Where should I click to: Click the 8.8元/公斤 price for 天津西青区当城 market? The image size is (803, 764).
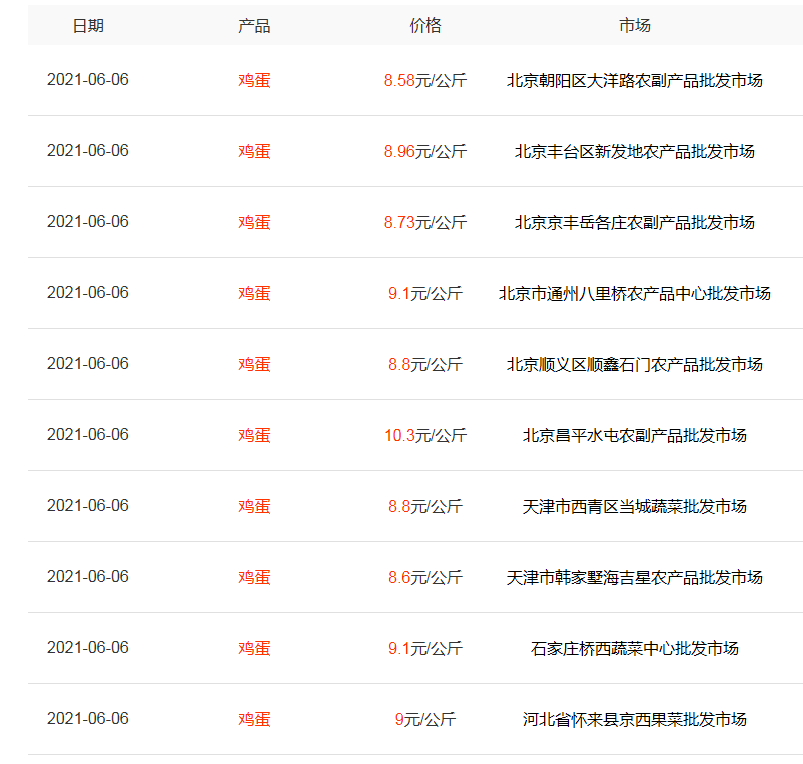425,506
